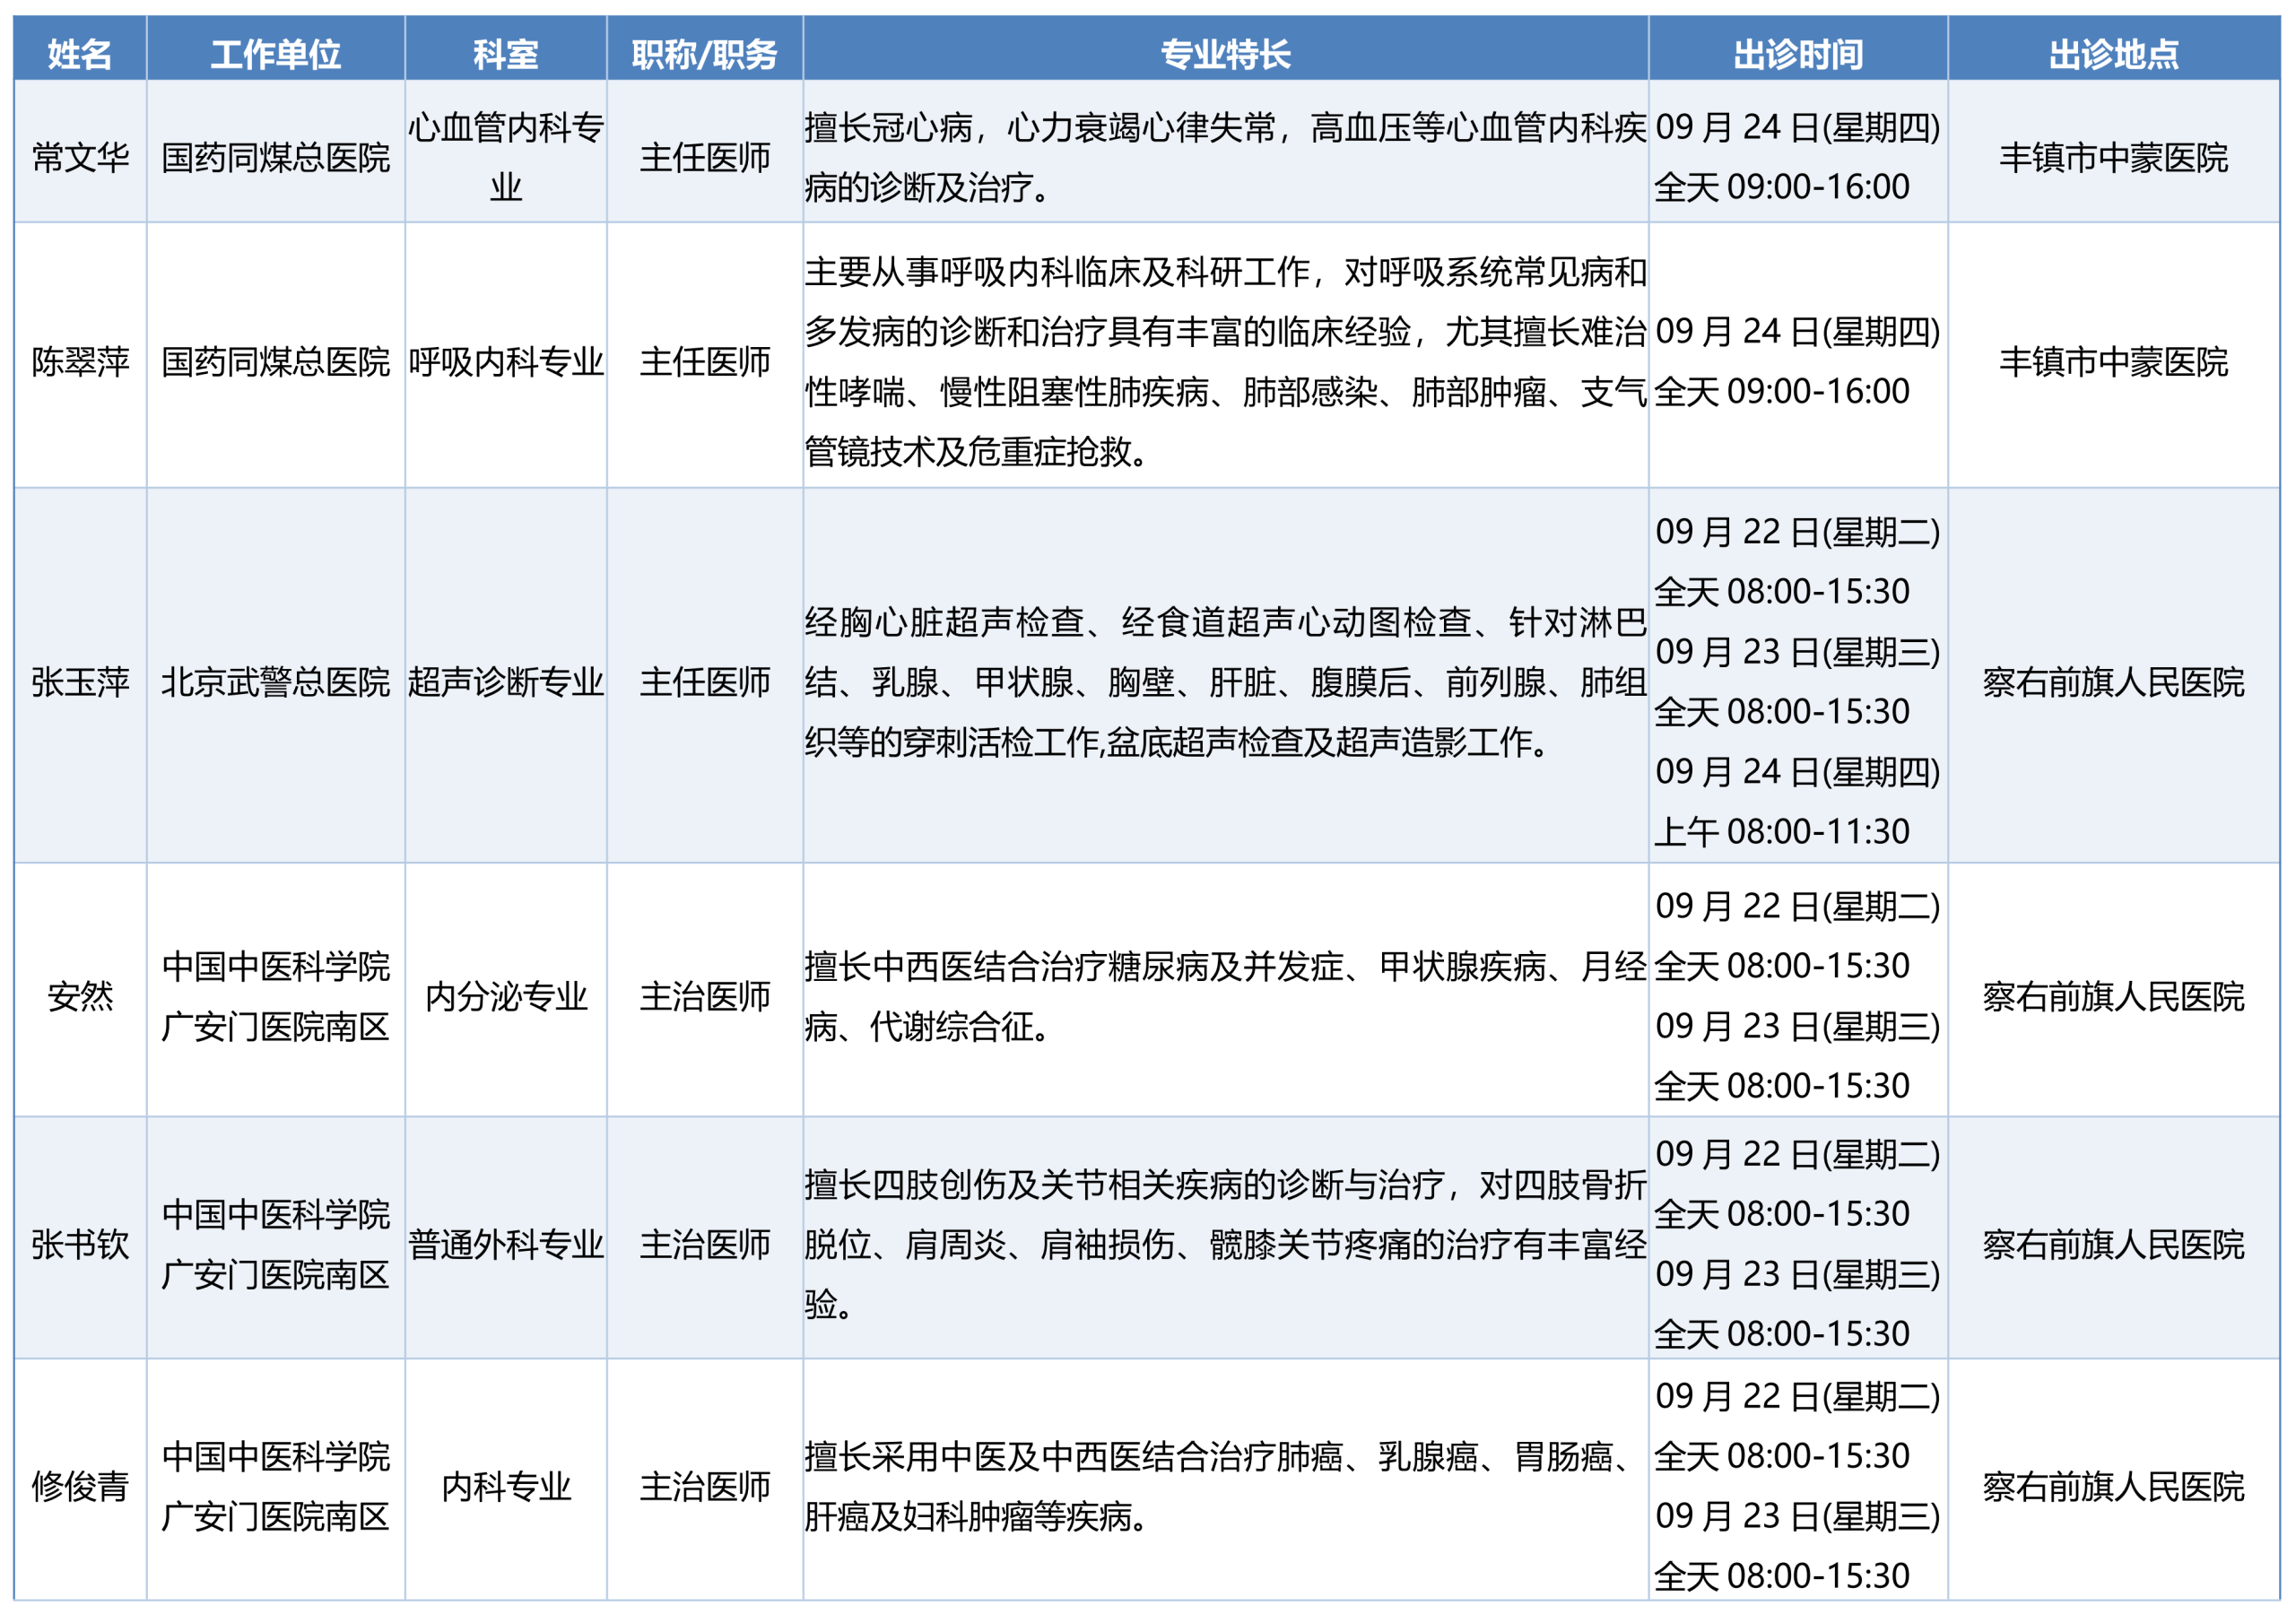The width and height of the screenshot is (2296, 1623).
Task: Click the name cell 陈翠萍
Action: pos(80,361)
